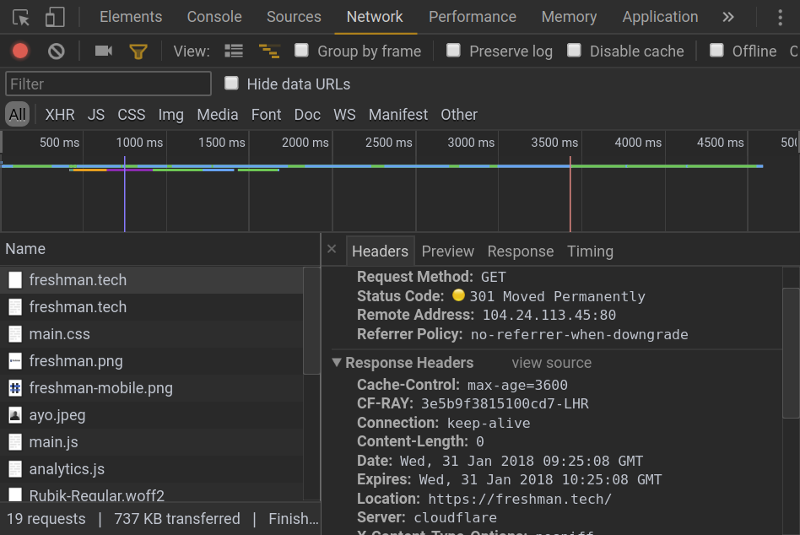Image resolution: width=800 pixels, height=535 pixels.
Task: Toggle the yellow filter funnel icon
Action: point(138,51)
